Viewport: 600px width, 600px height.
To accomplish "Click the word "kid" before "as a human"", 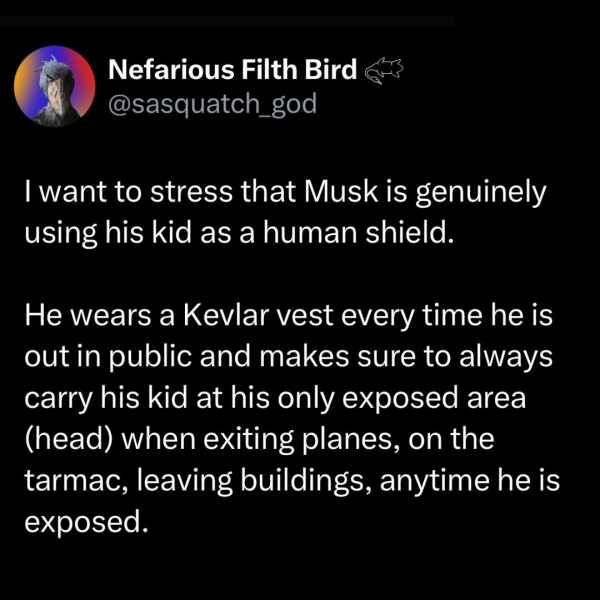I will [x=171, y=233].
